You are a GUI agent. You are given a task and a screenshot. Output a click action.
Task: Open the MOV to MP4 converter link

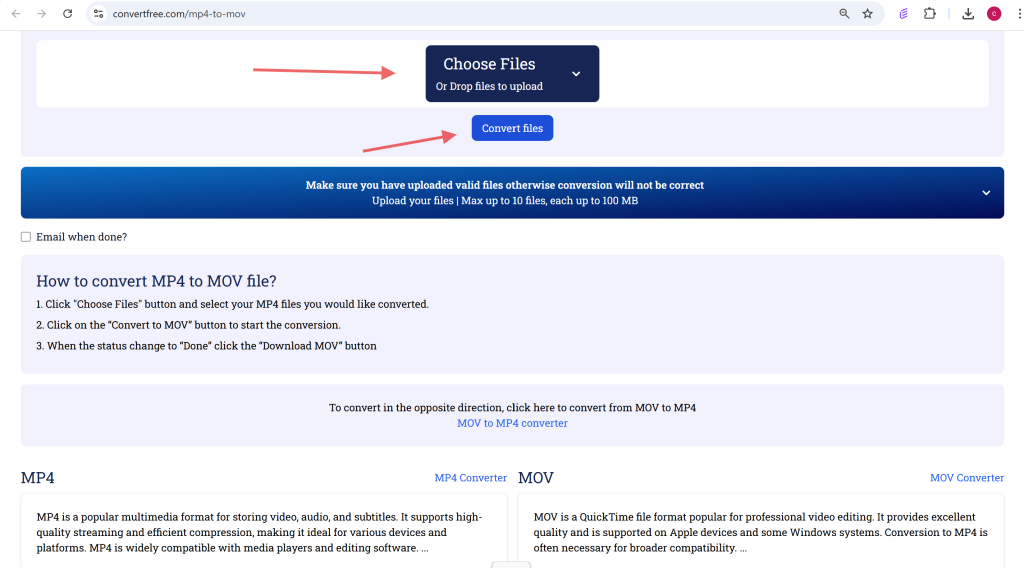(x=512, y=423)
